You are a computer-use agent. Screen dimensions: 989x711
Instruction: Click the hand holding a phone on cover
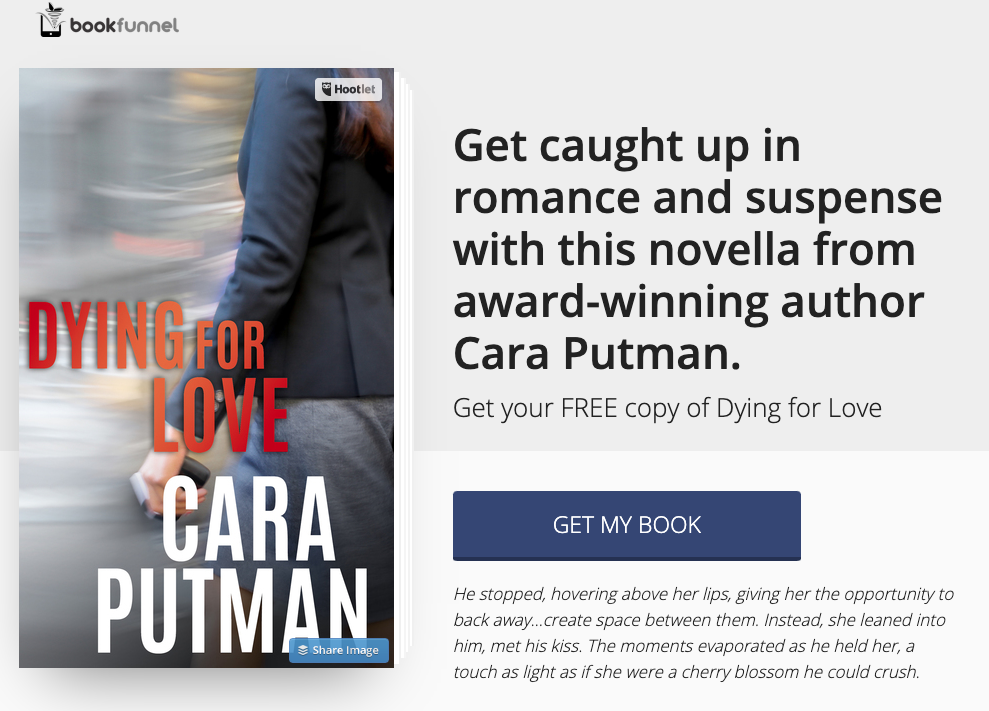[x=170, y=481]
